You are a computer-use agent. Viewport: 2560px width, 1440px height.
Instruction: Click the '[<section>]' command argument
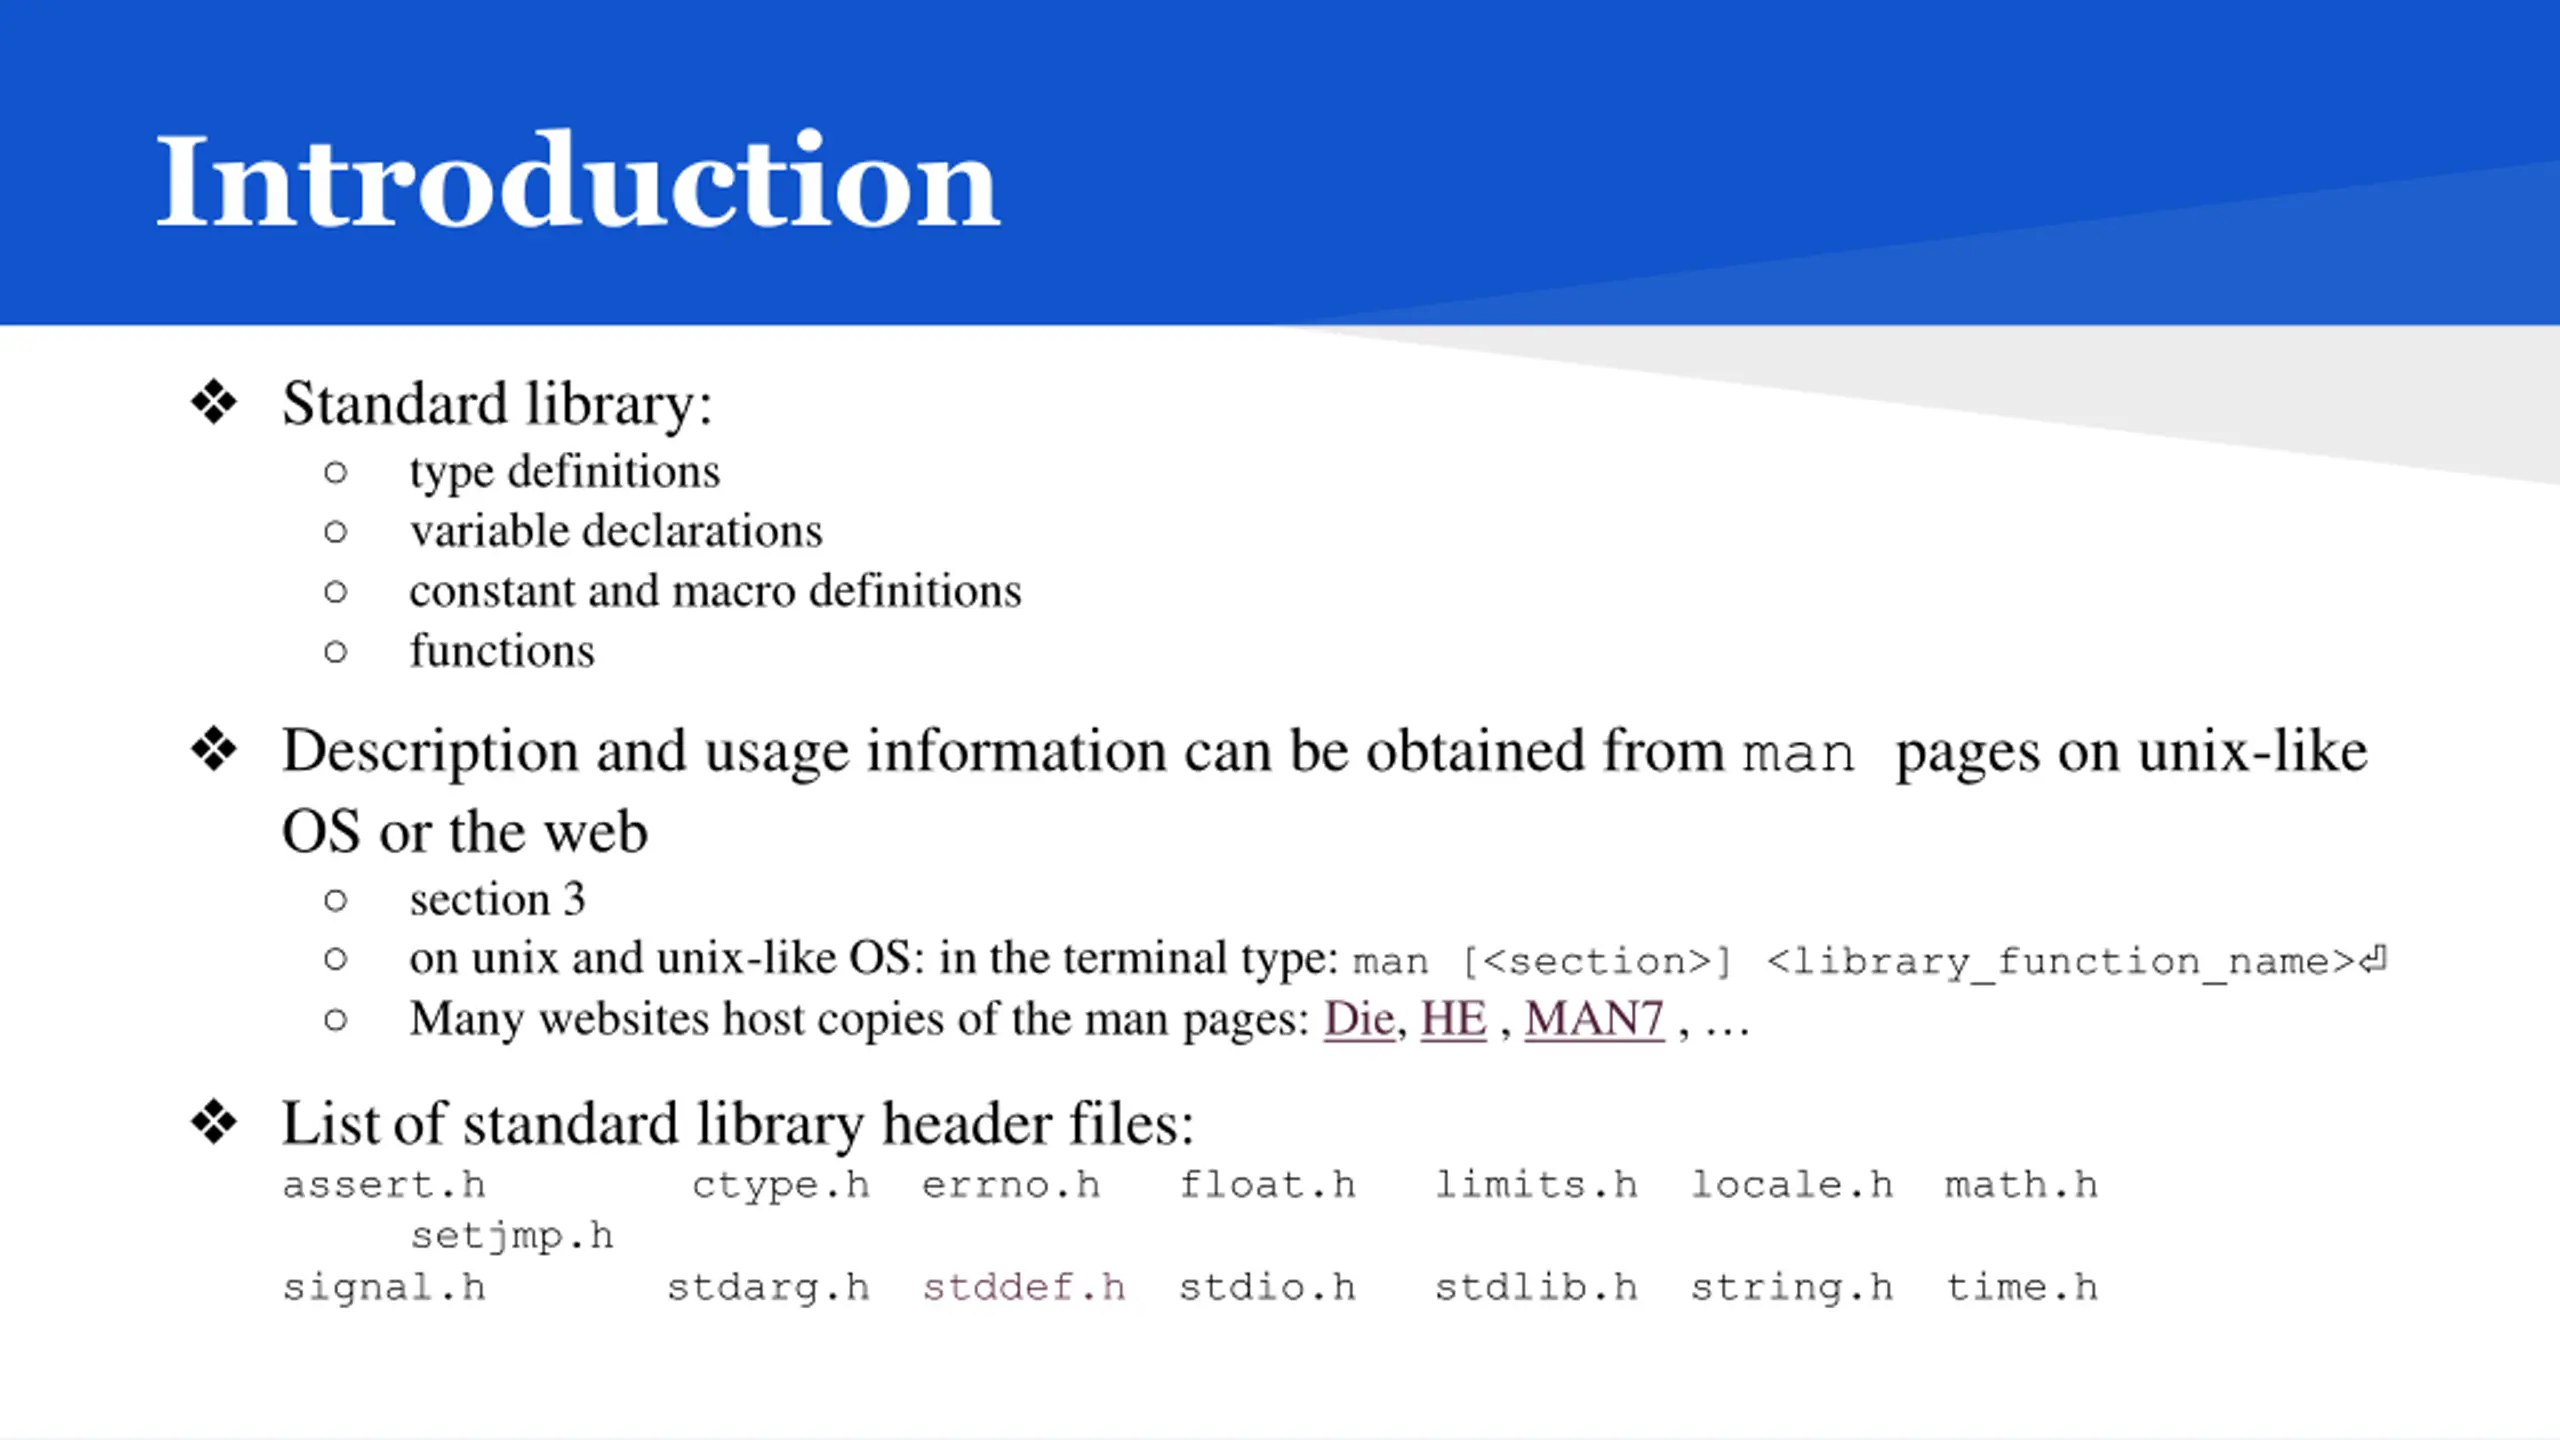coord(1596,962)
